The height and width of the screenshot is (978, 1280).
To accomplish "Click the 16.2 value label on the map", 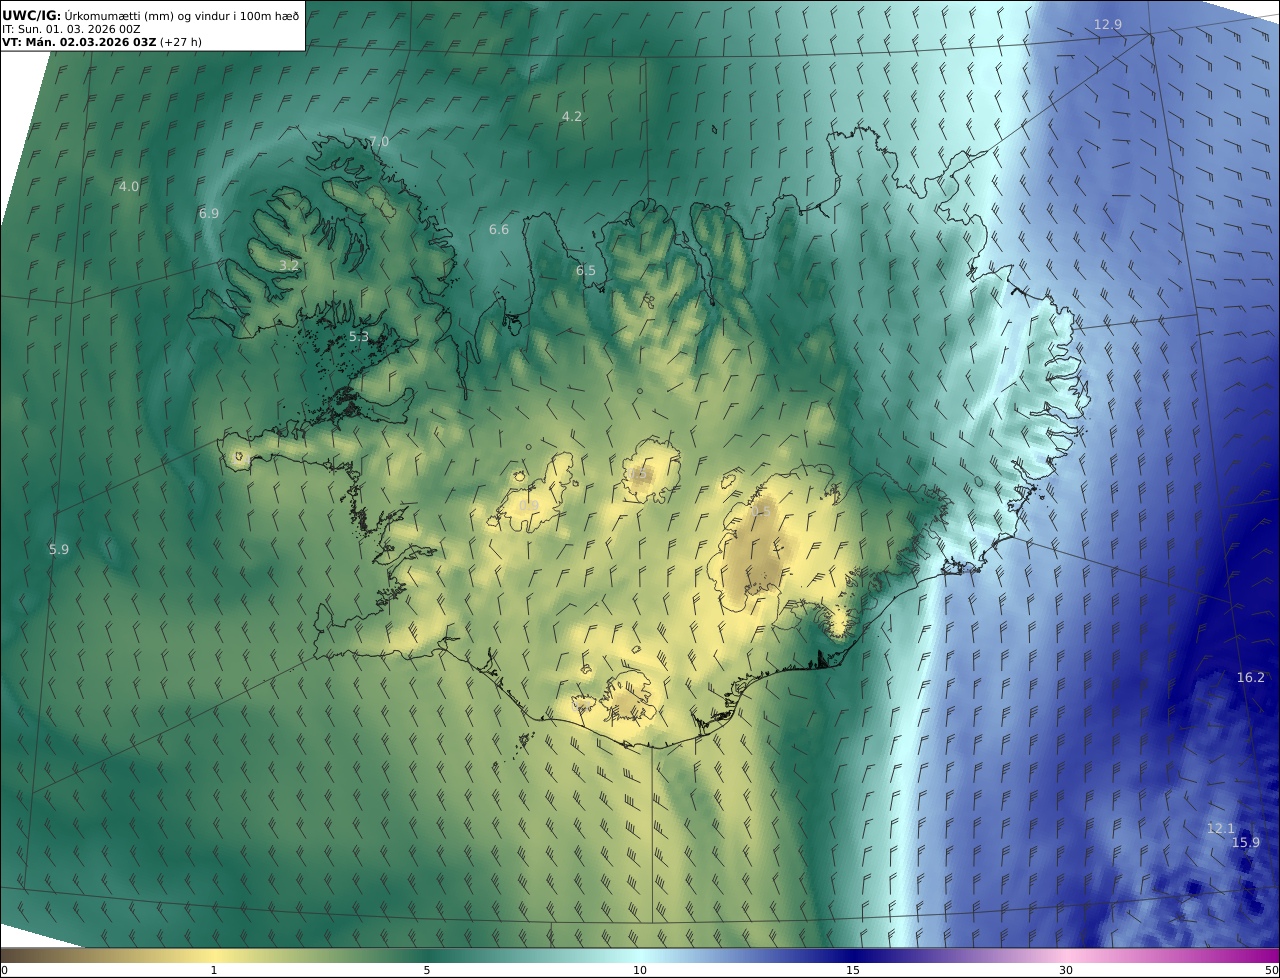I will tap(1250, 677).
